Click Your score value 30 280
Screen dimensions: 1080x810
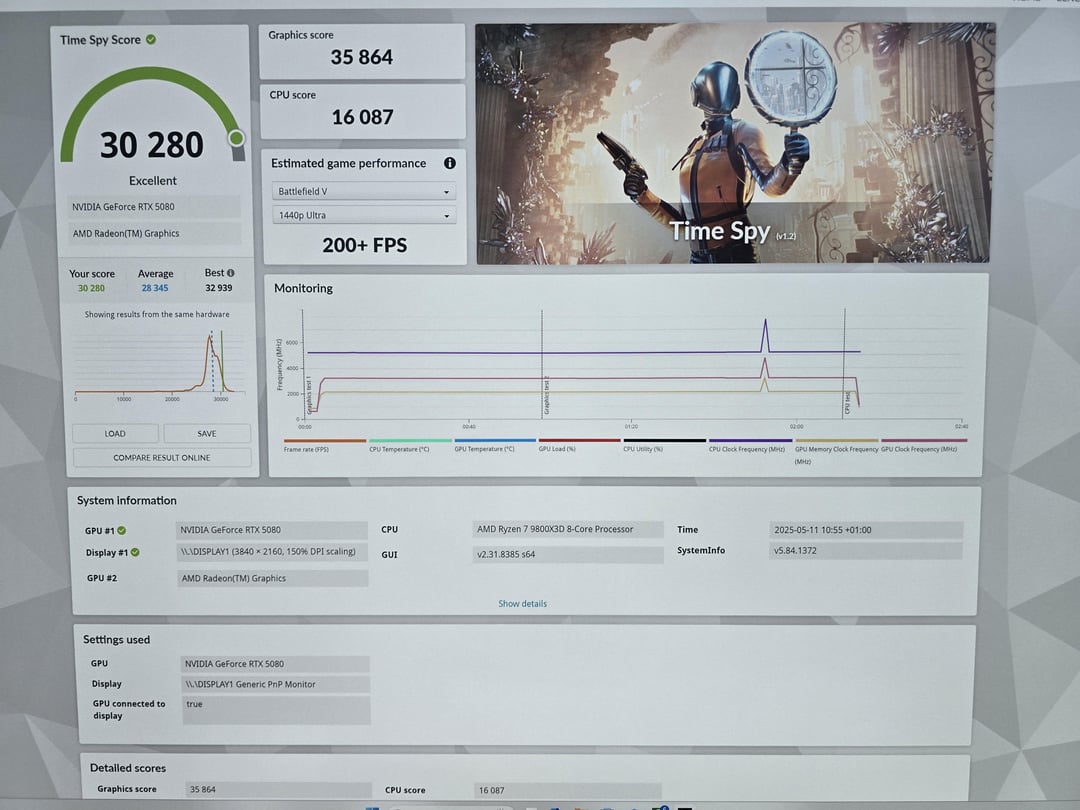91,288
